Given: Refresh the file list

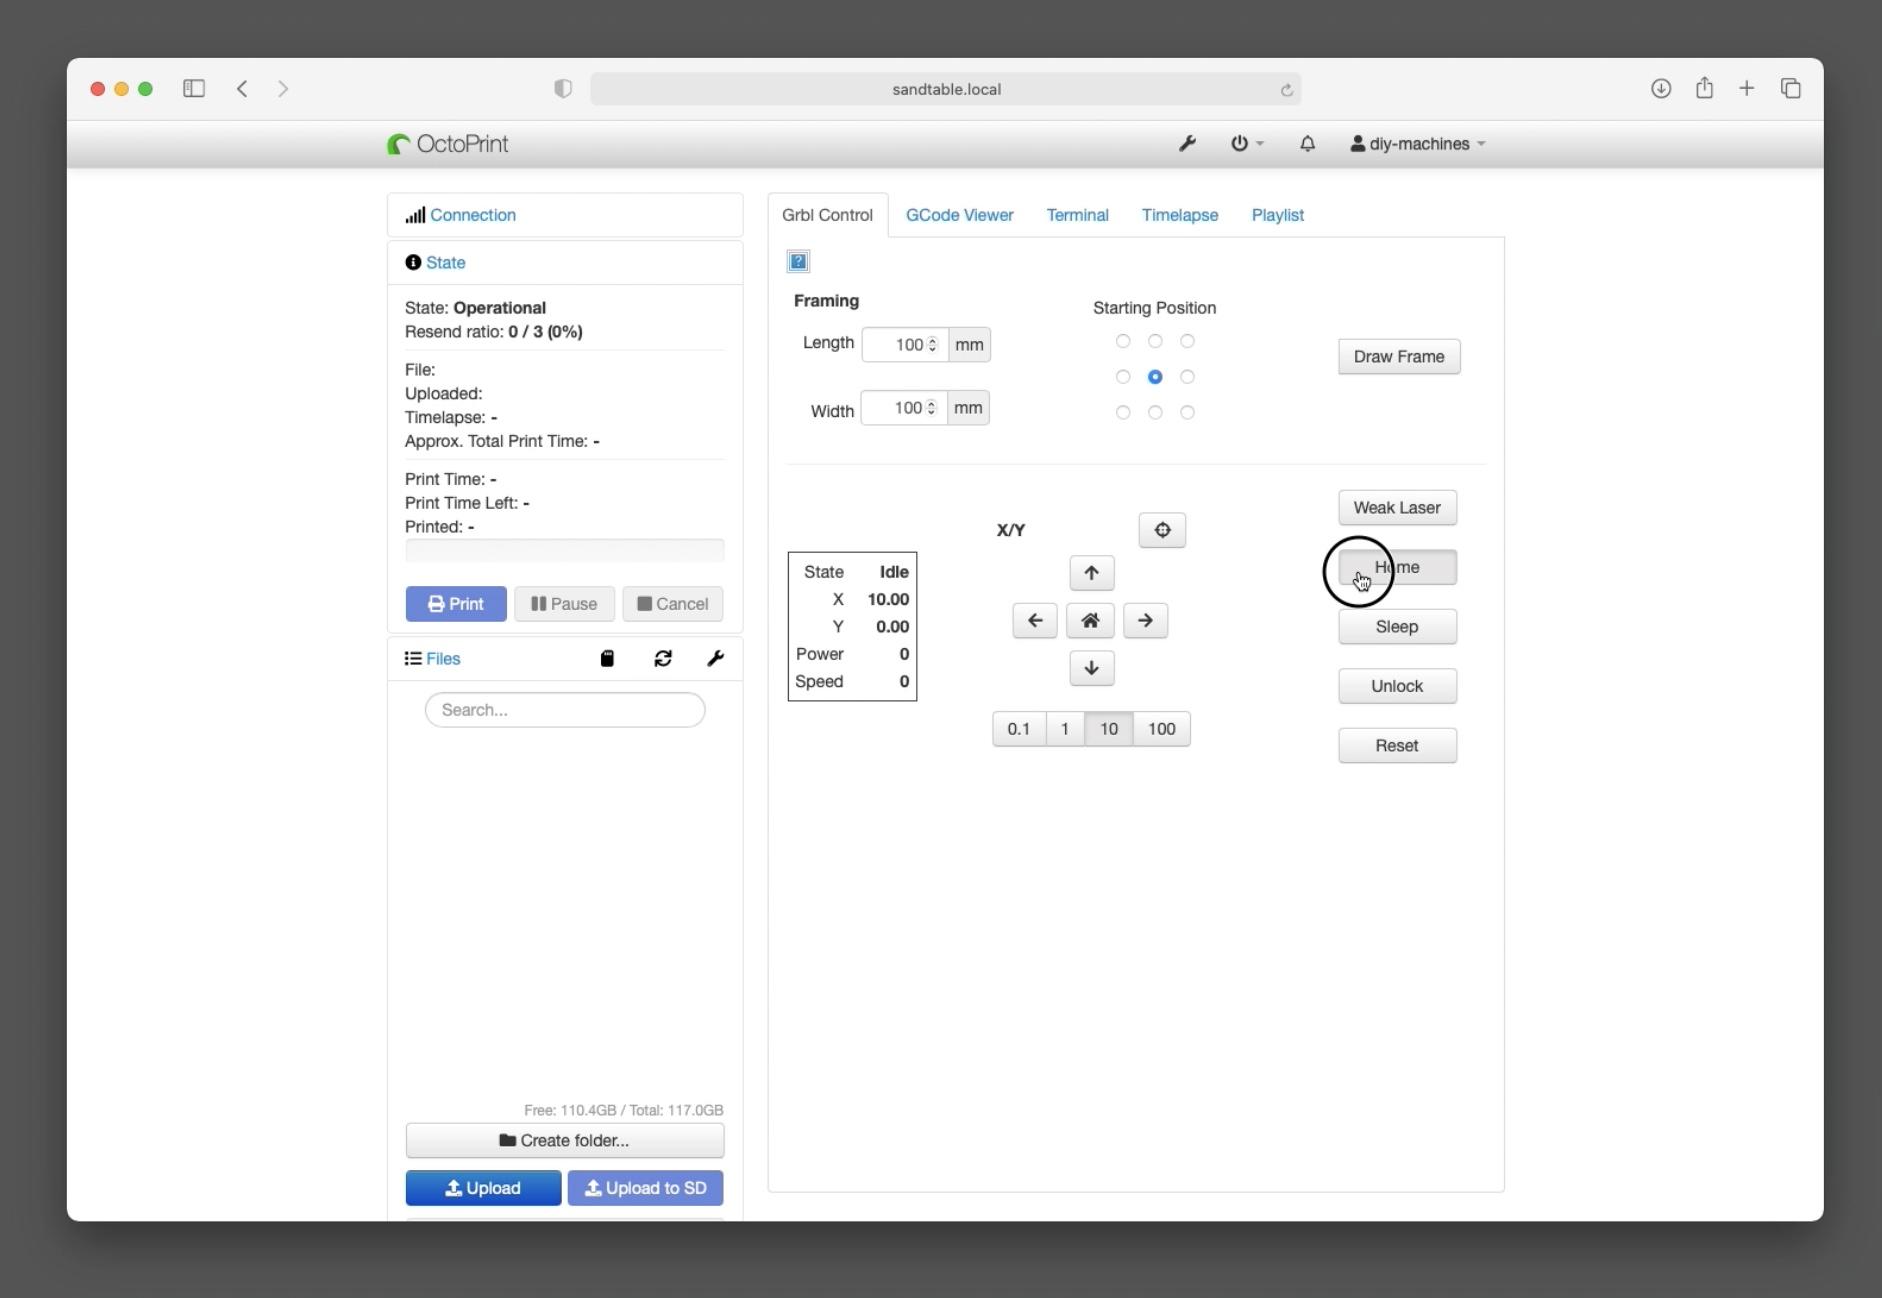Looking at the screenshot, I should click(663, 658).
